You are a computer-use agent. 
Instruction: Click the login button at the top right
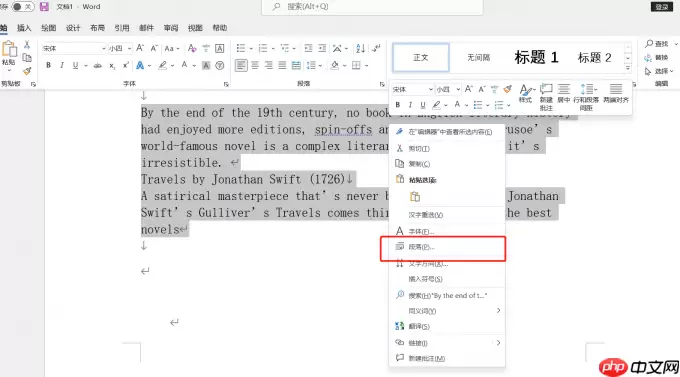tap(661, 7)
